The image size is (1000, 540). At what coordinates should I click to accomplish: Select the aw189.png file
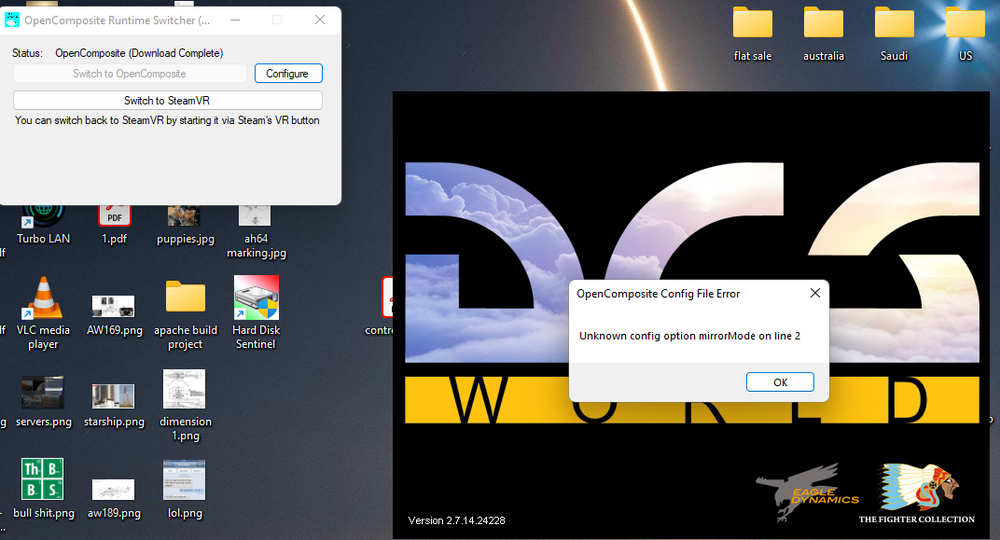[x=114, y=497]
